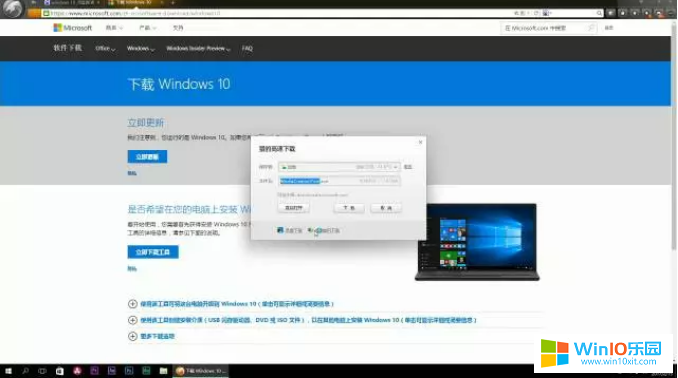Click the Microsoft logo in the header
678x378 pixels.
click(x=72, y=28)
